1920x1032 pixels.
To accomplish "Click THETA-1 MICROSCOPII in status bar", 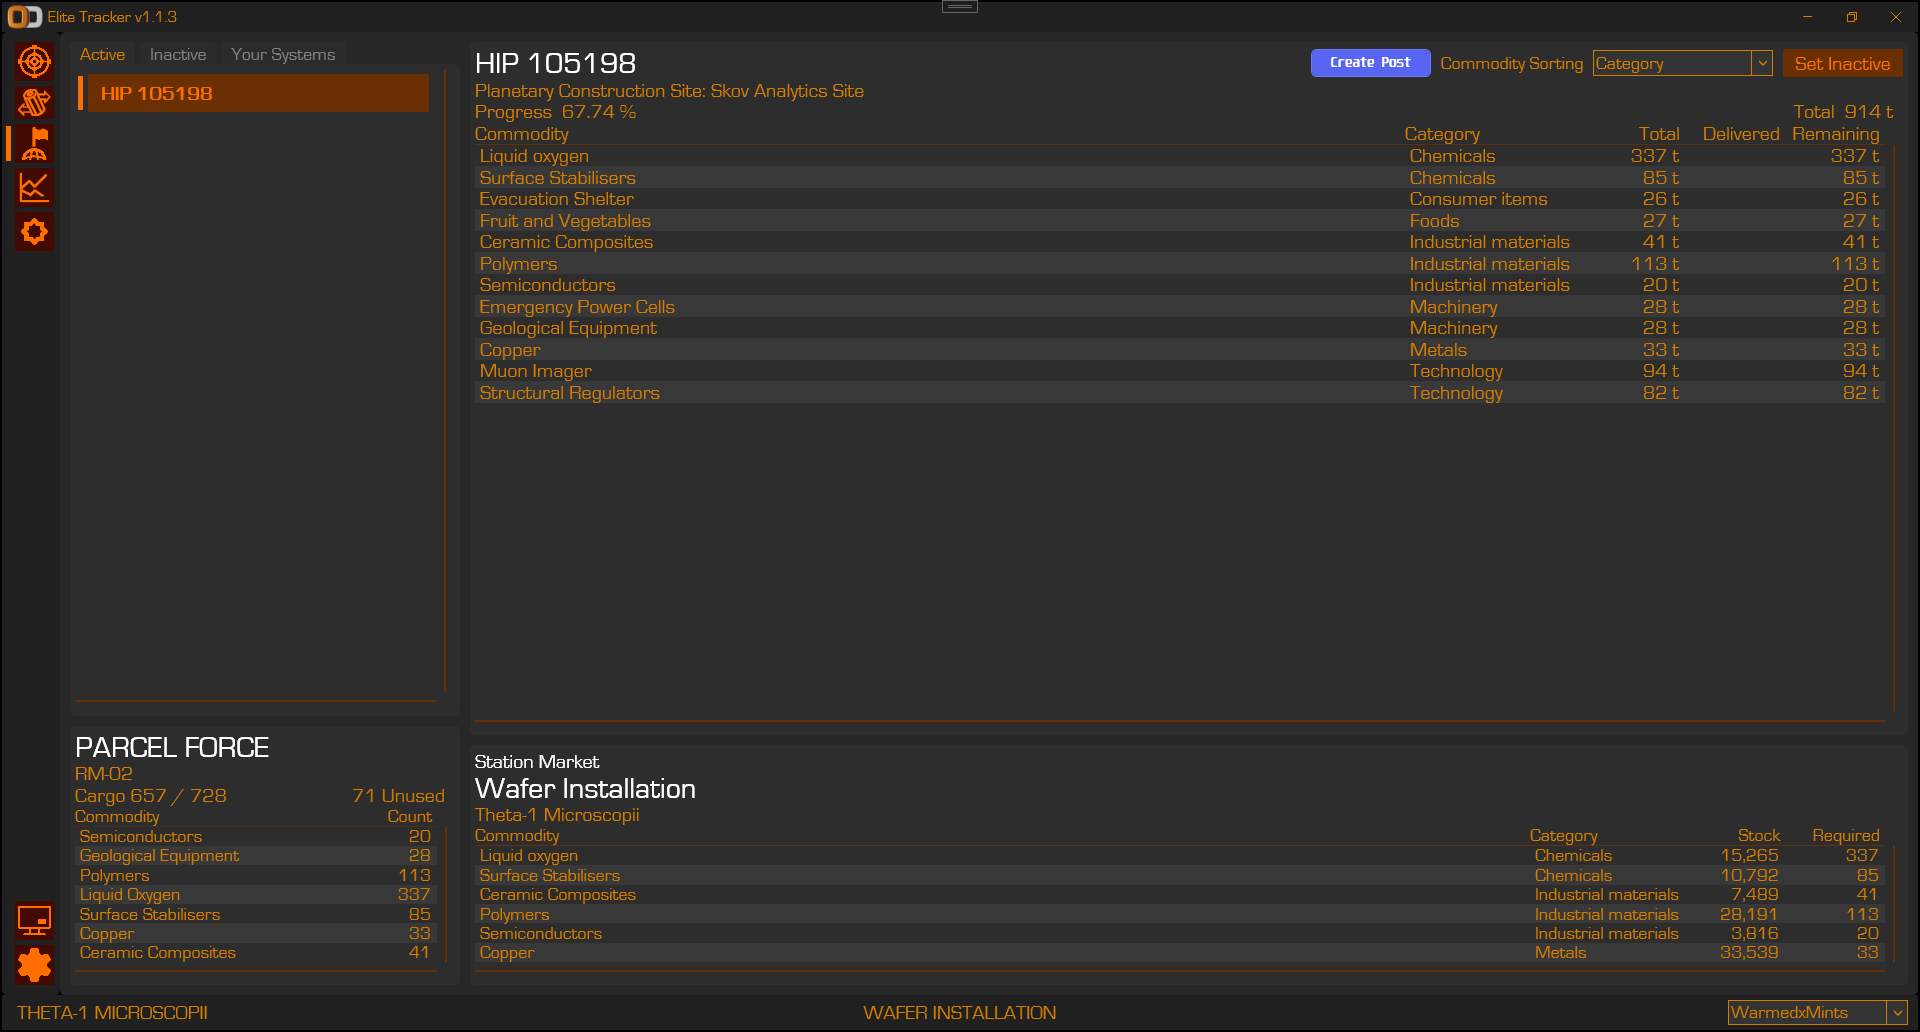I will point(112,1013).
